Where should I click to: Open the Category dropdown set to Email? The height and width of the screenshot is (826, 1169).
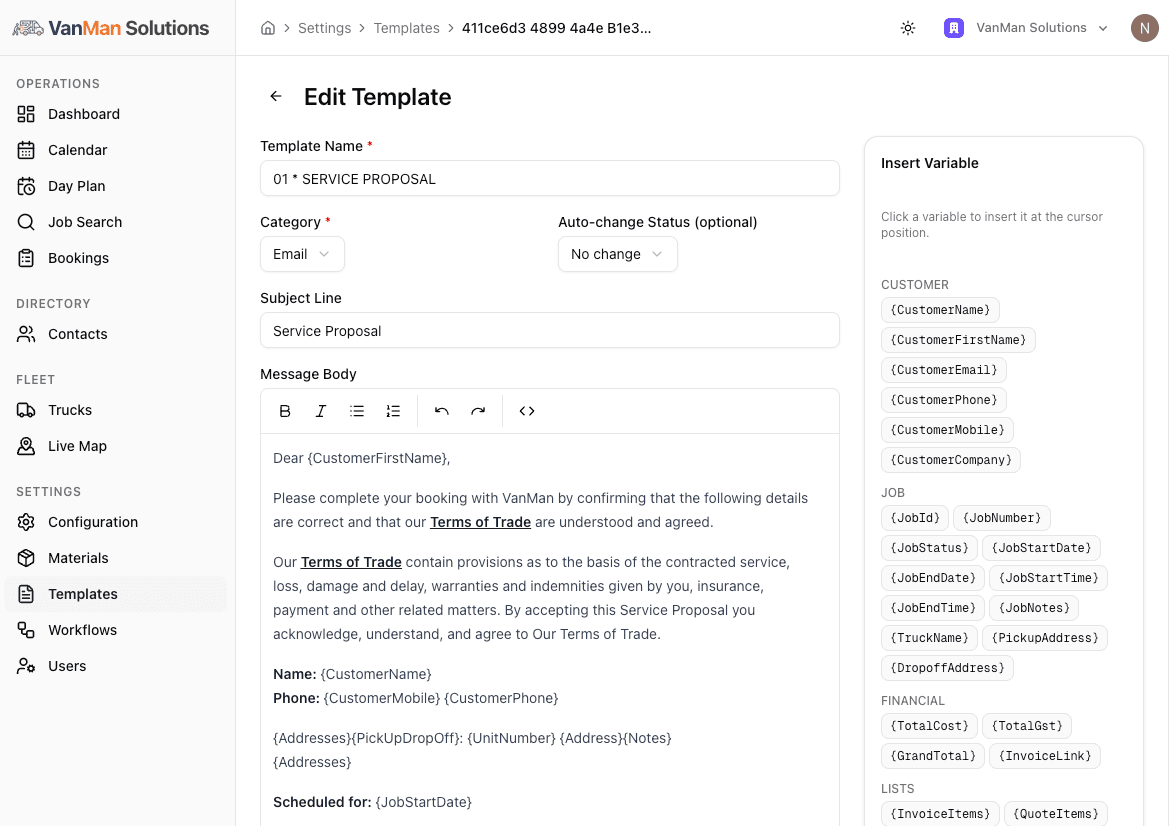(302, 254)
